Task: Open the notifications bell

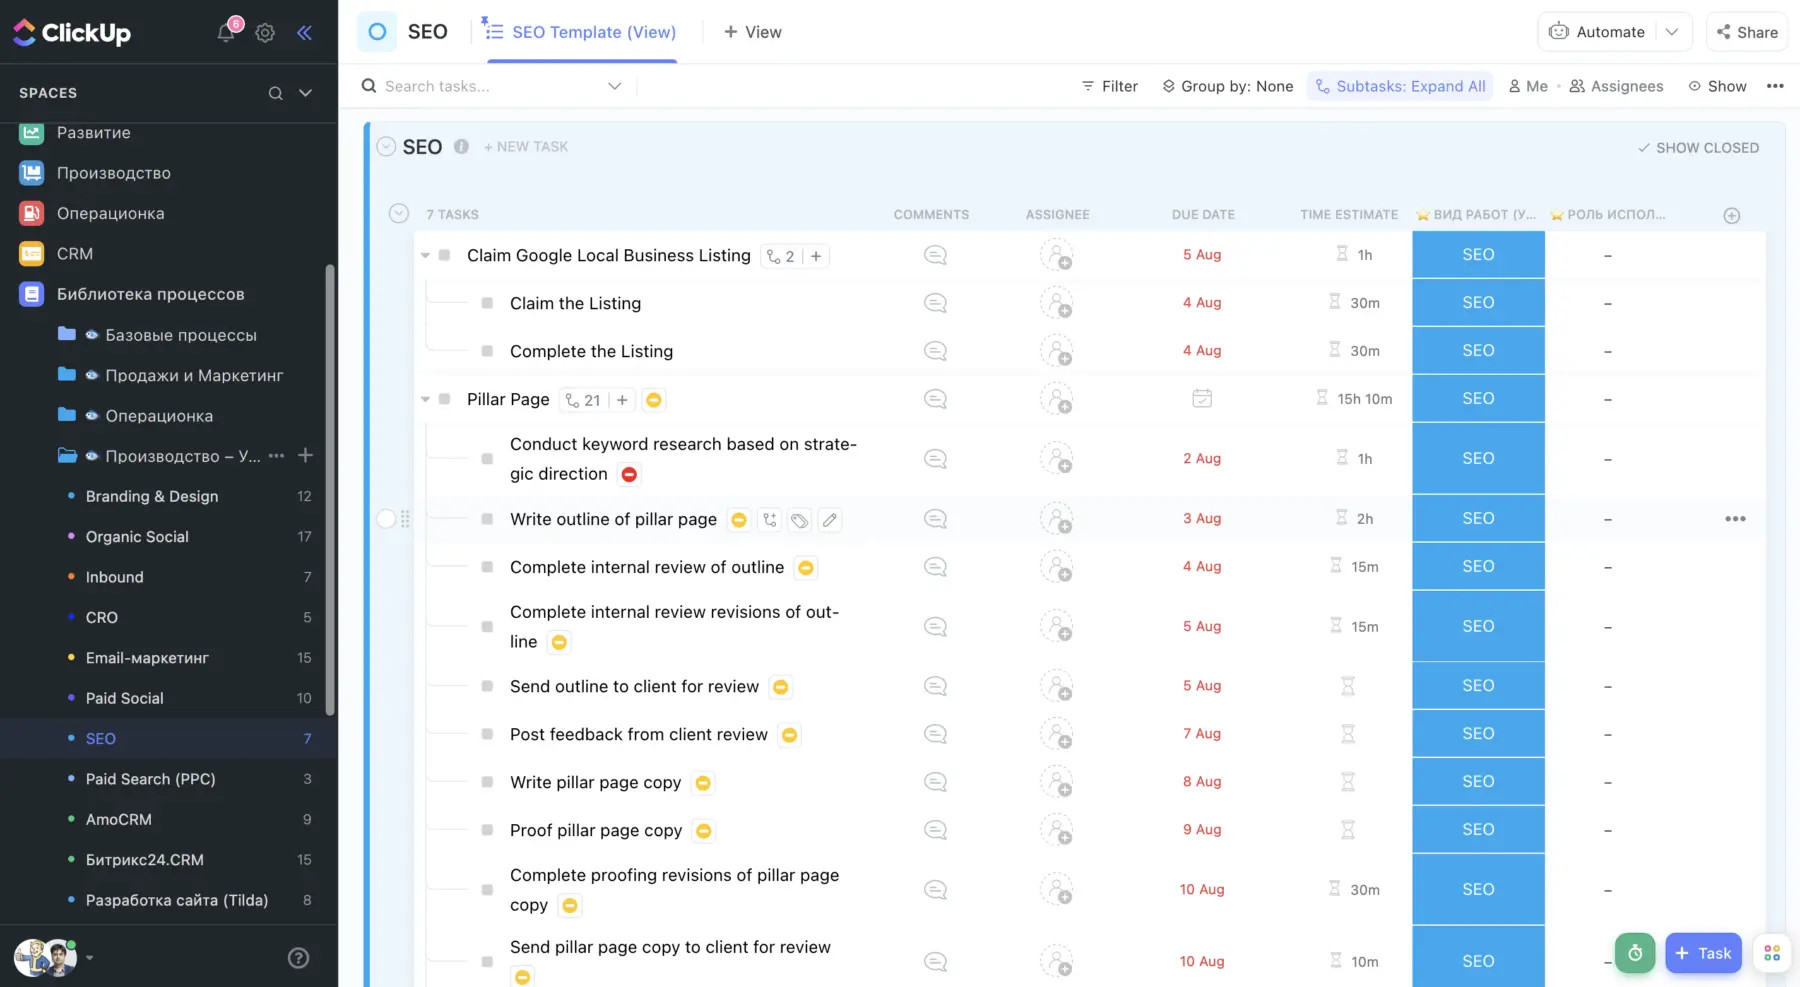Action: 226,32
